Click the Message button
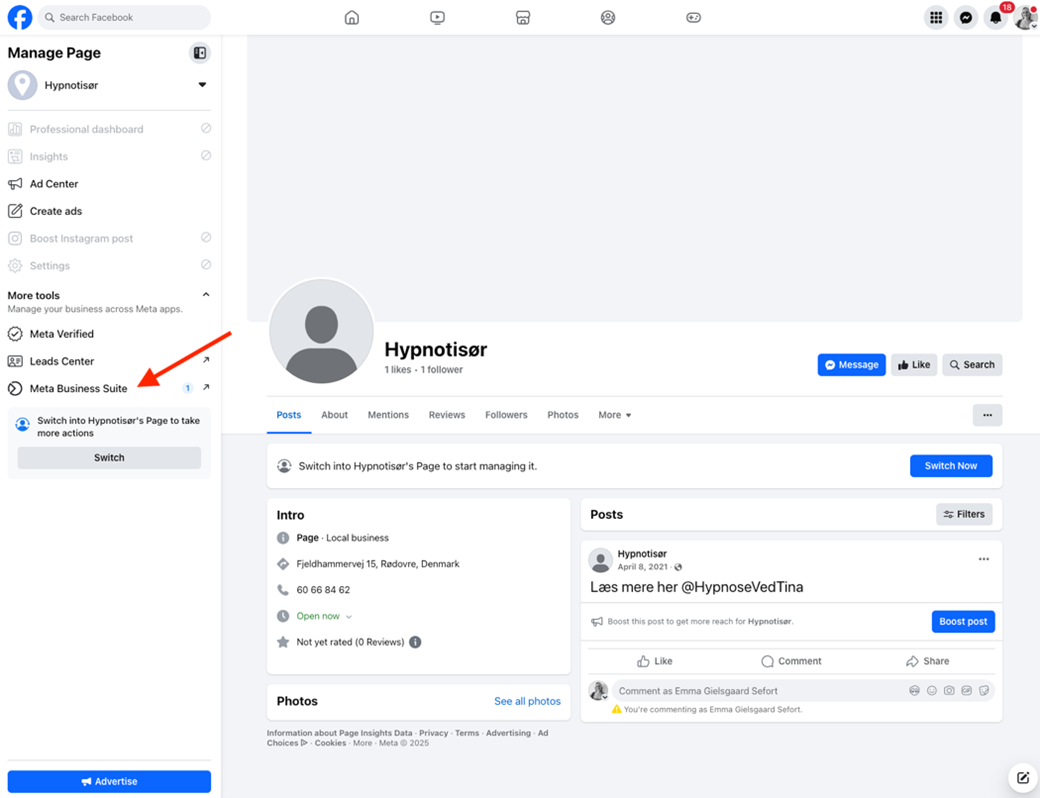Screen dimensions: 1040x798 tap(852, 365)
